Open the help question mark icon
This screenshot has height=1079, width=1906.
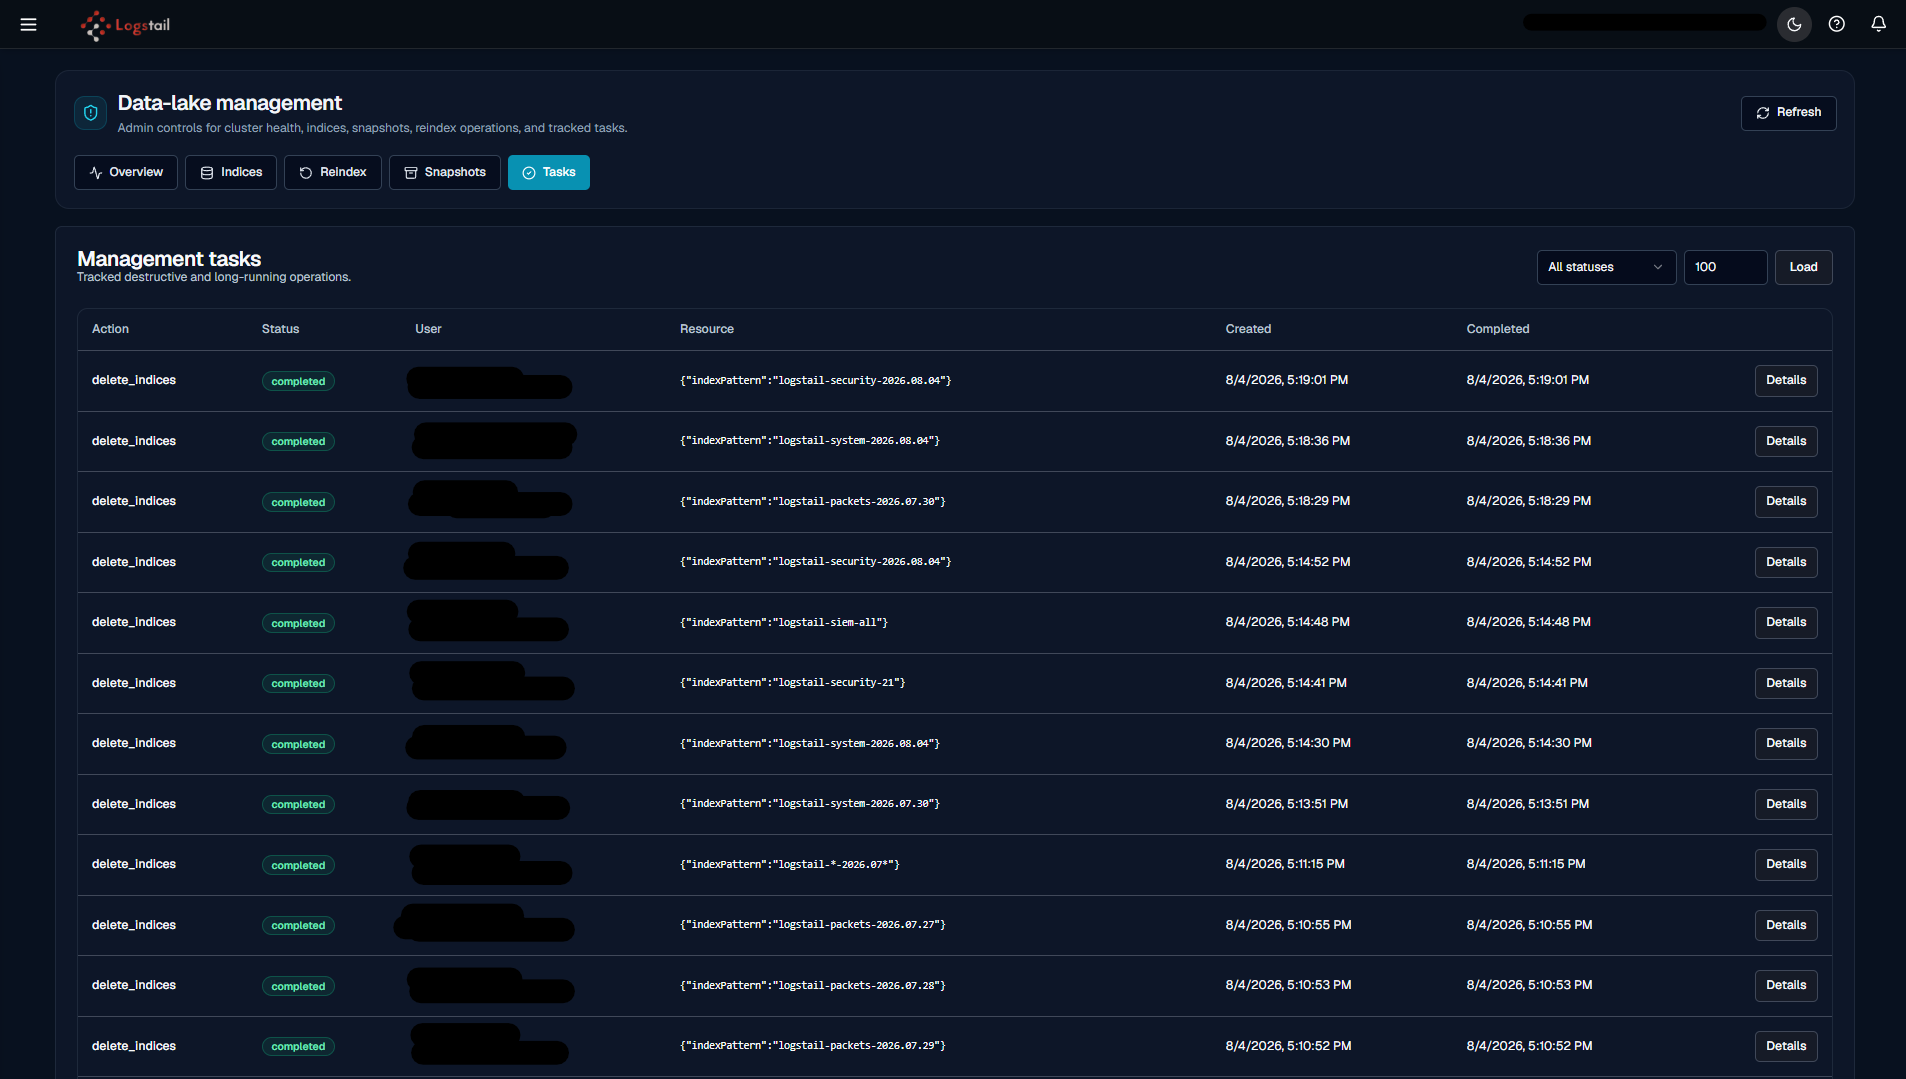[1837, 24]
